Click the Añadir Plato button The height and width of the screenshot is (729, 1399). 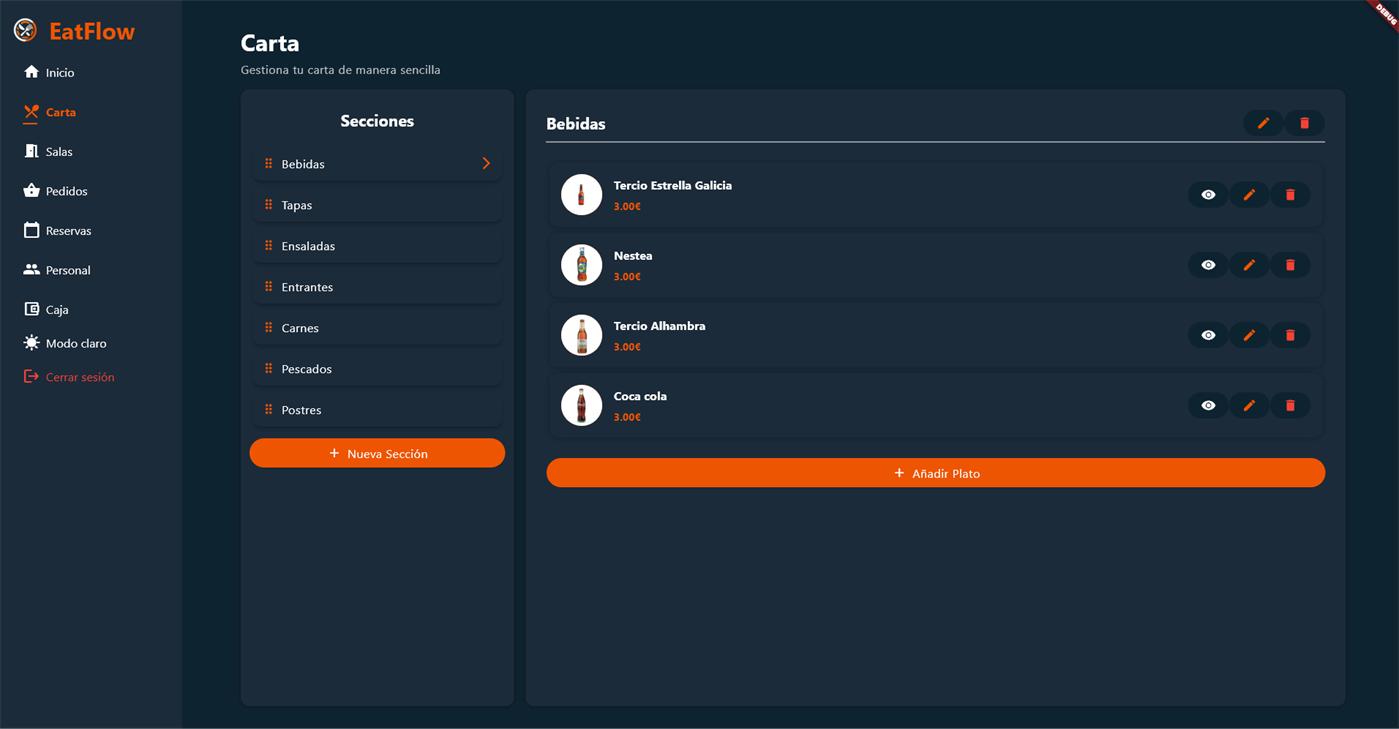click(935, 473)
